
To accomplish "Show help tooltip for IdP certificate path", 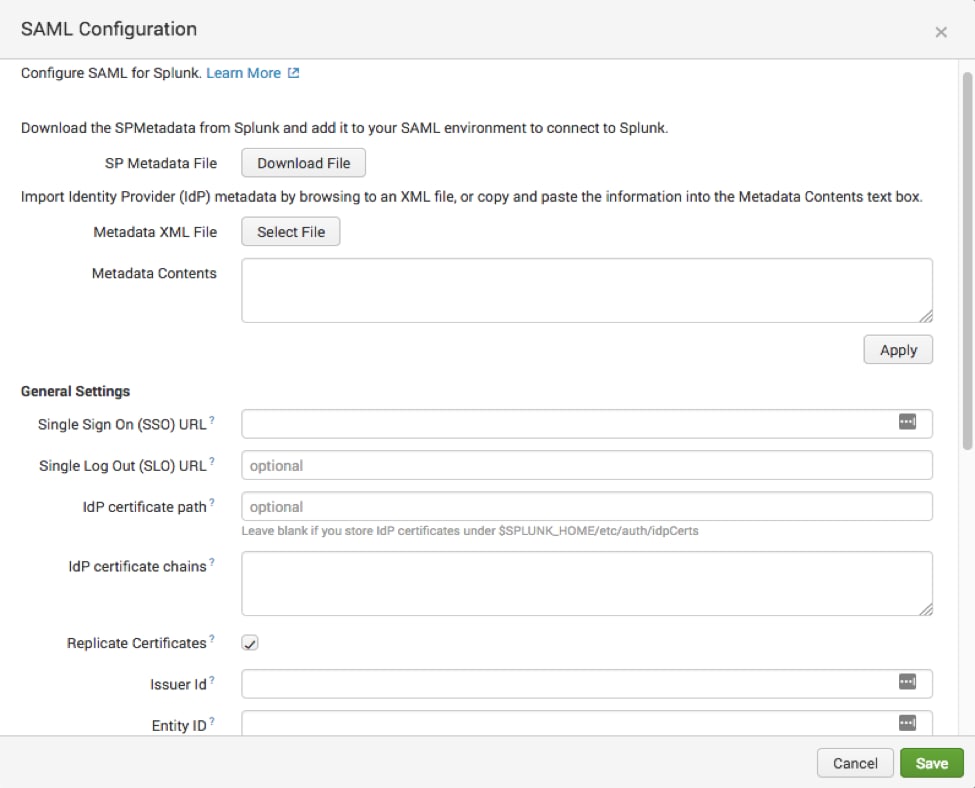I will (212, 503).
